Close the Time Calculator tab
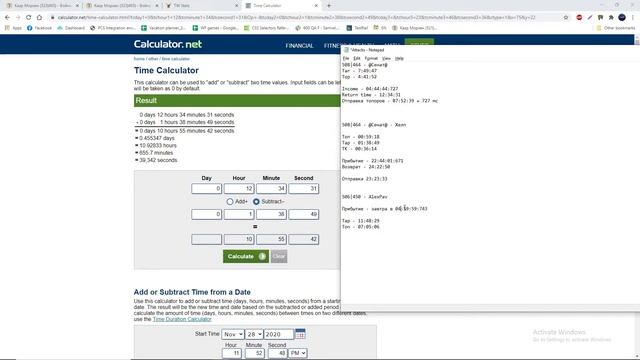 click(x=316, y=6)
